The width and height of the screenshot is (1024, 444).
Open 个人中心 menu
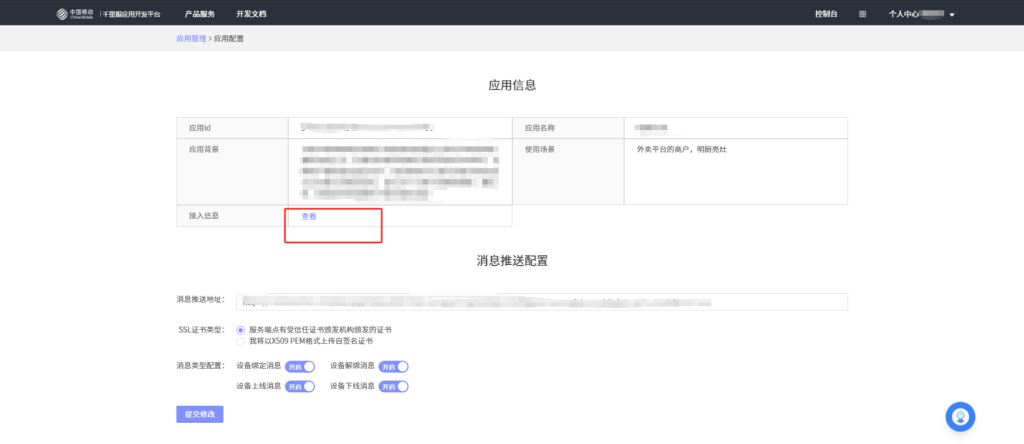(904, 14)
